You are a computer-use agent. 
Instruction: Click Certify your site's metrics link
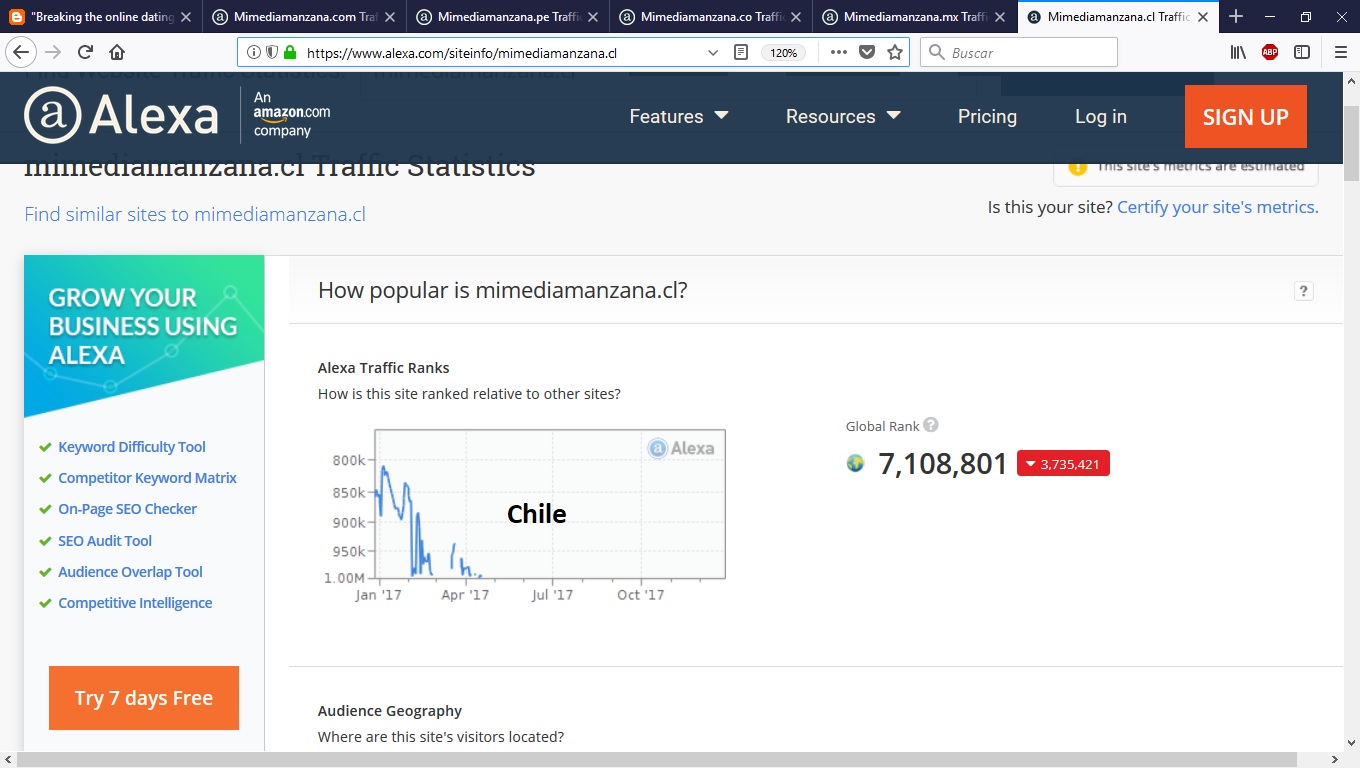click(x=1218, y=207)
